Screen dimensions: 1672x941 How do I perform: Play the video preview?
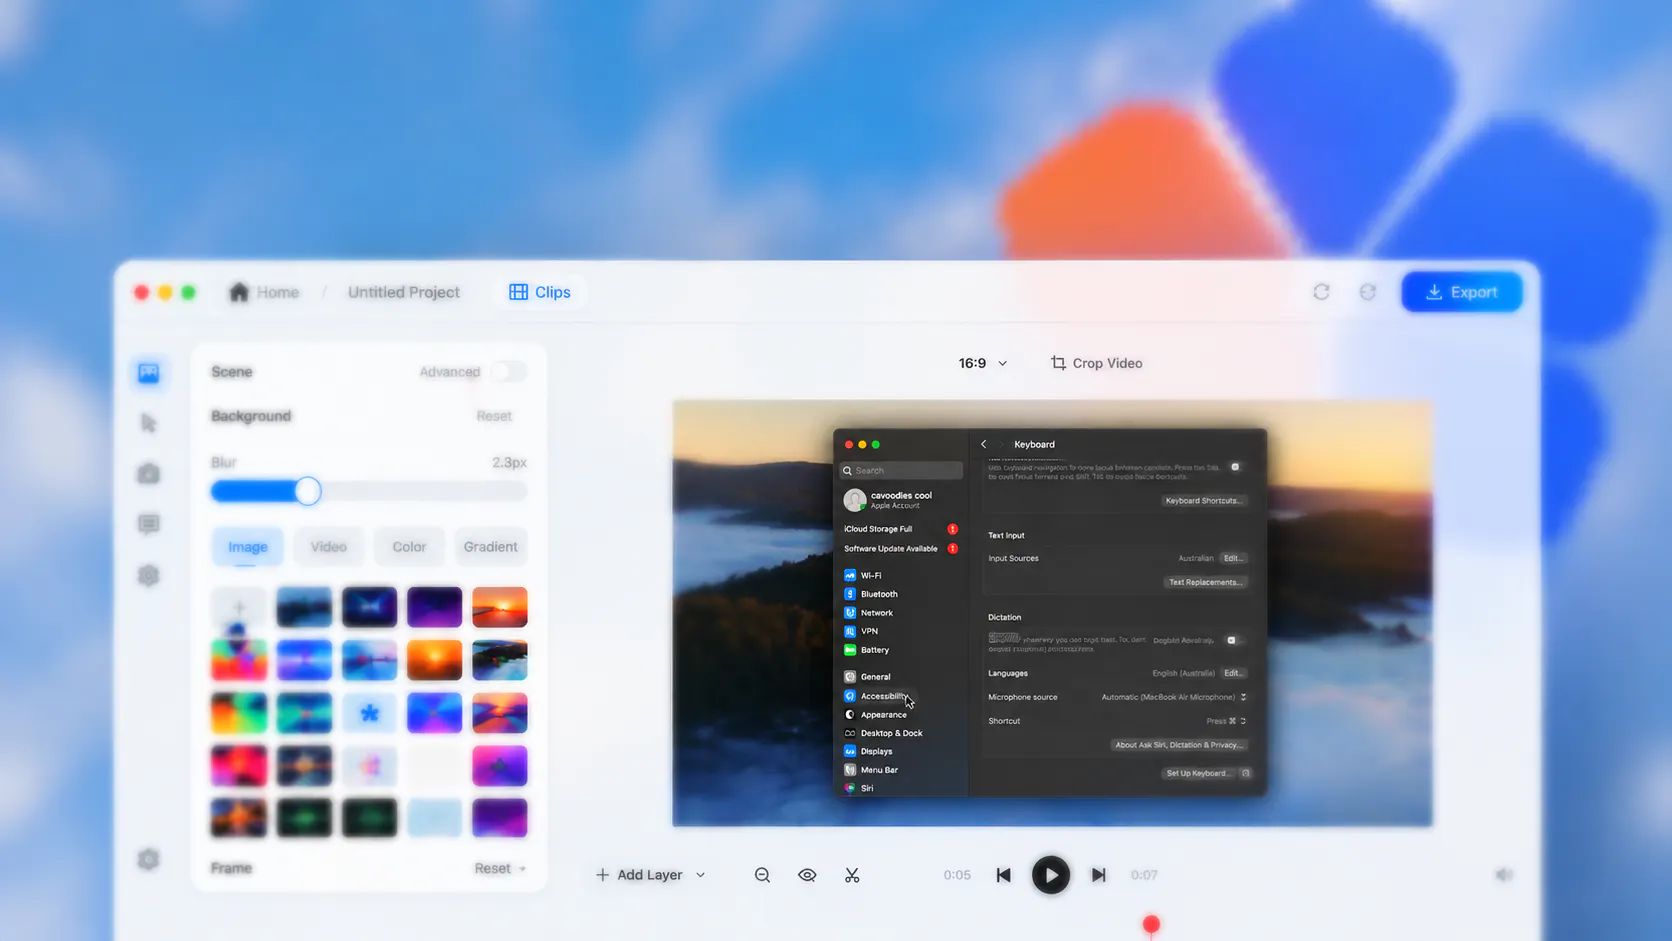[x=1051, y=875]
